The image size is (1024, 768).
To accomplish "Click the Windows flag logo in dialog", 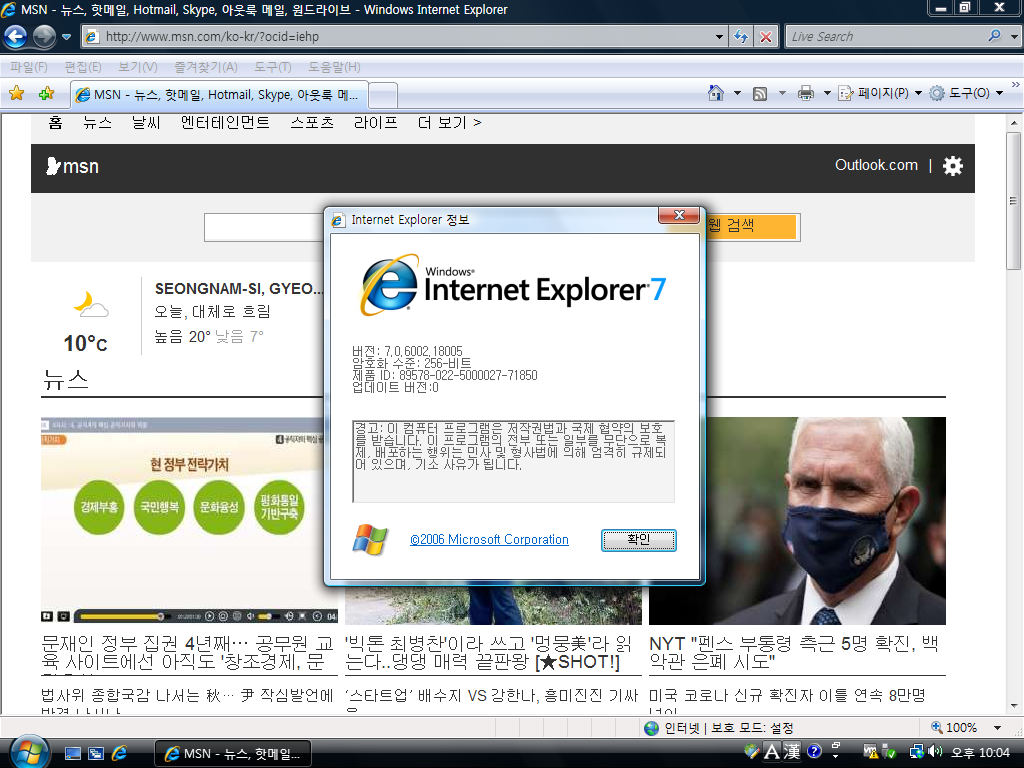I will pyautogui.click(x=370, y=539).
